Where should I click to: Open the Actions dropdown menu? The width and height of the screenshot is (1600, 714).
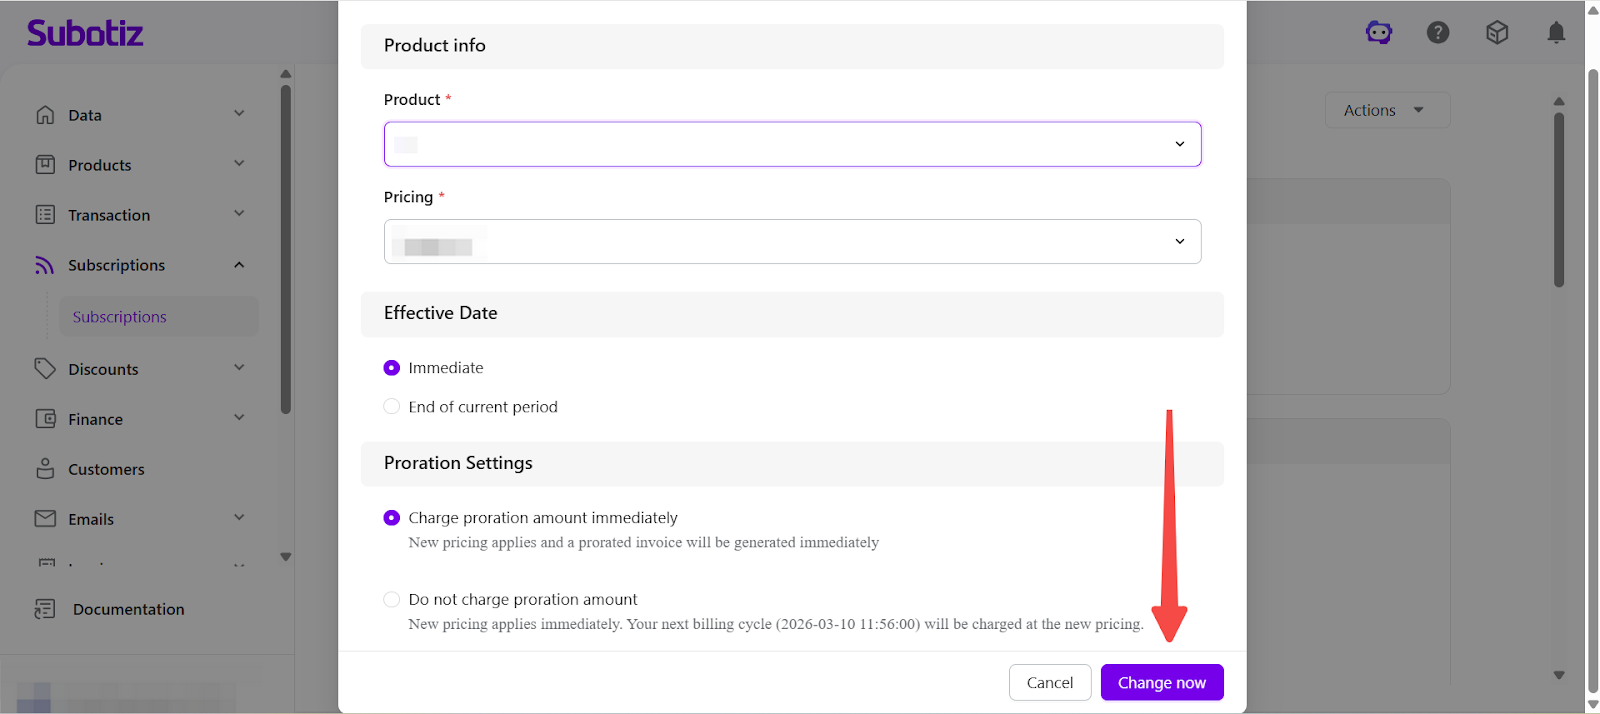coord(1386,110)
